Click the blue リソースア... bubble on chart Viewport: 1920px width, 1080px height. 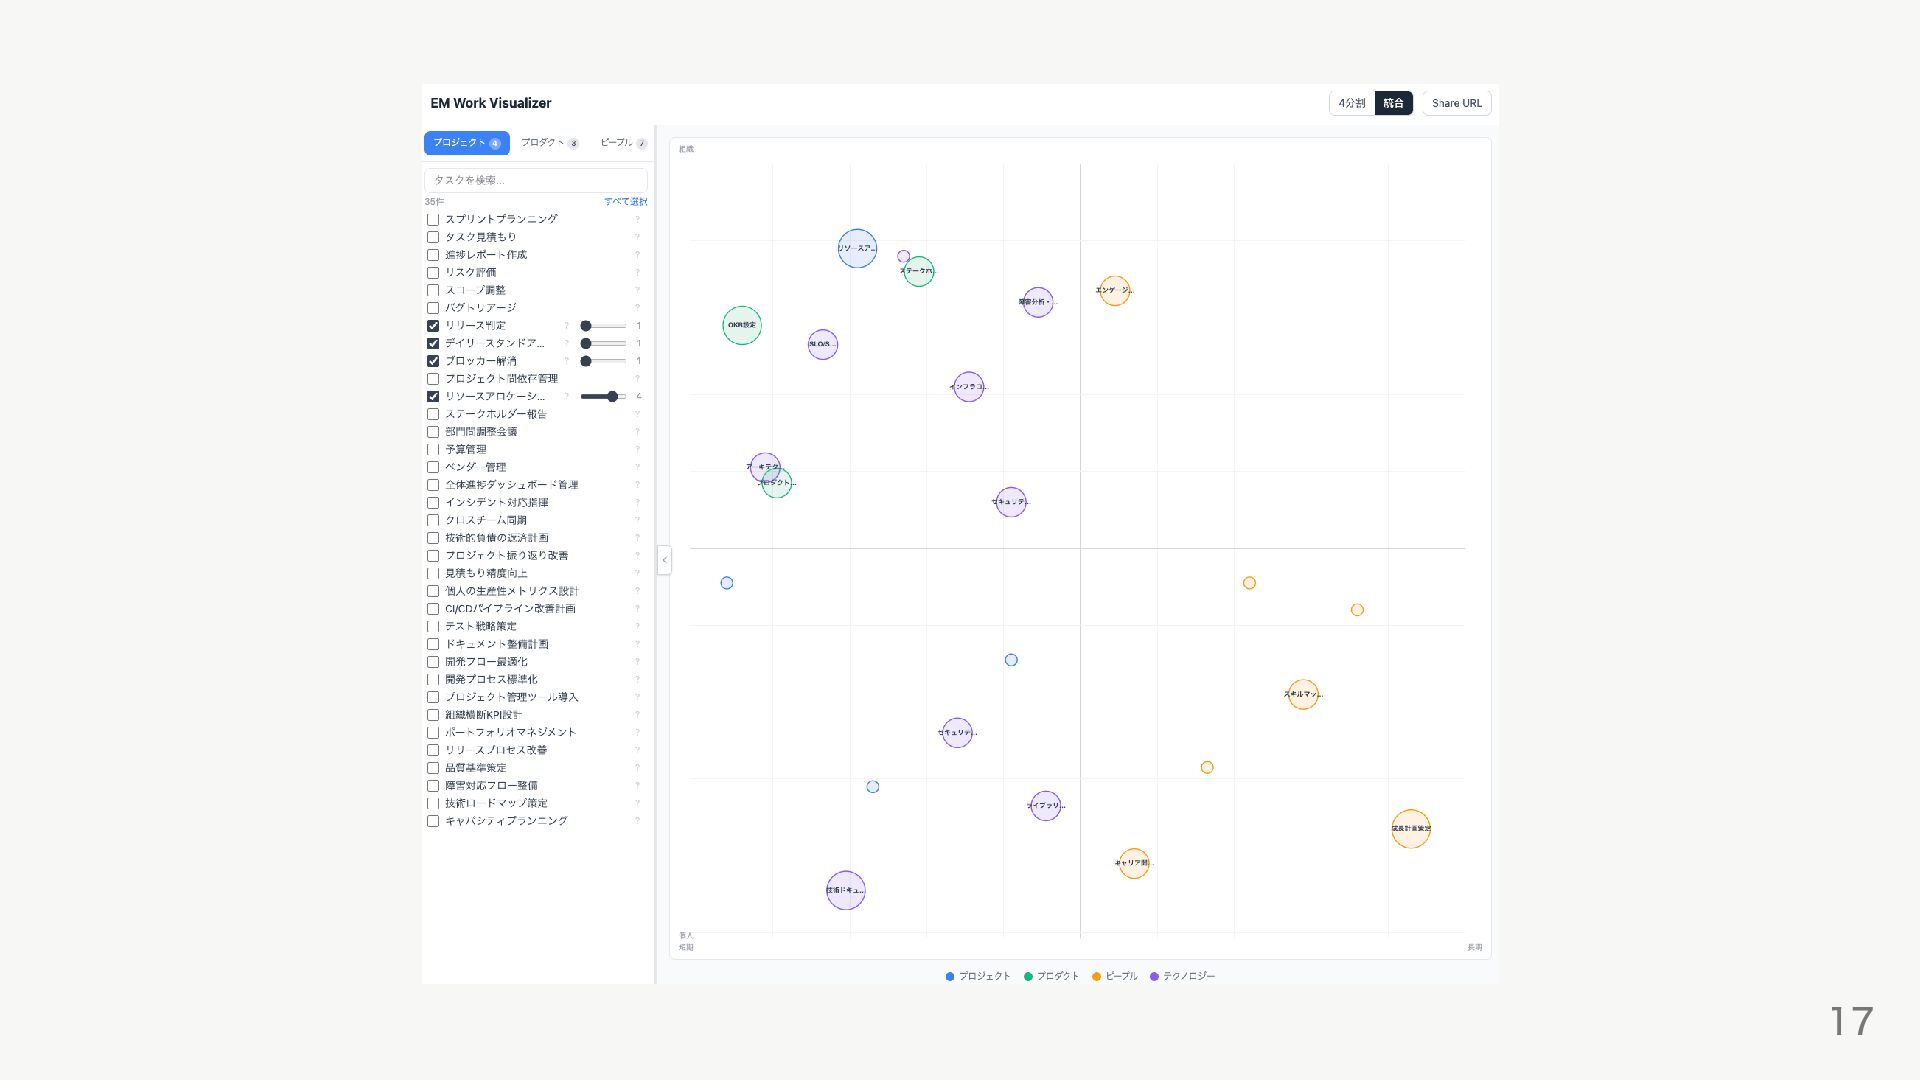(857, 248)
